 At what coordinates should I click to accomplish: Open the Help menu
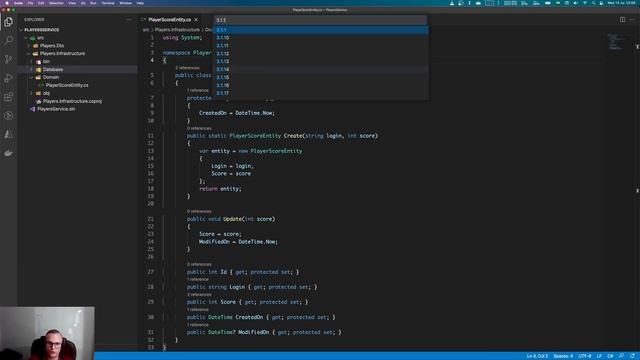[140, 3]
